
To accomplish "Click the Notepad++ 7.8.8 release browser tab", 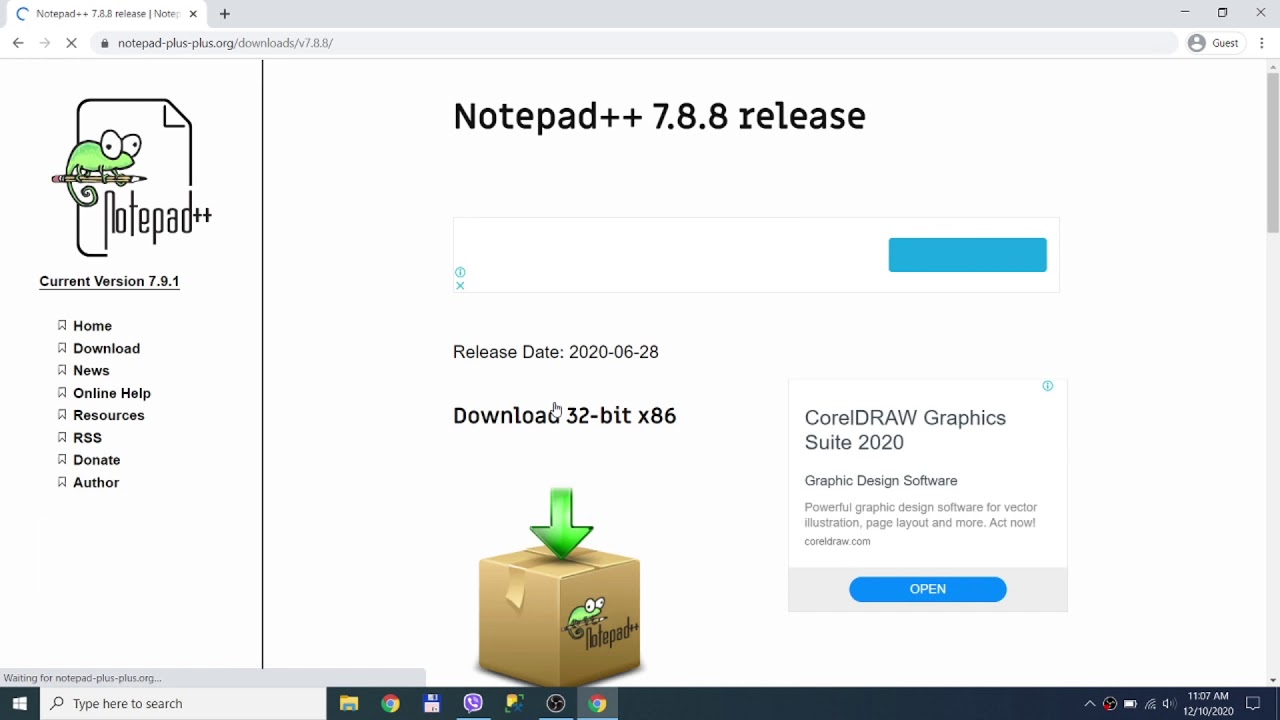I will (x=106, y=14).
